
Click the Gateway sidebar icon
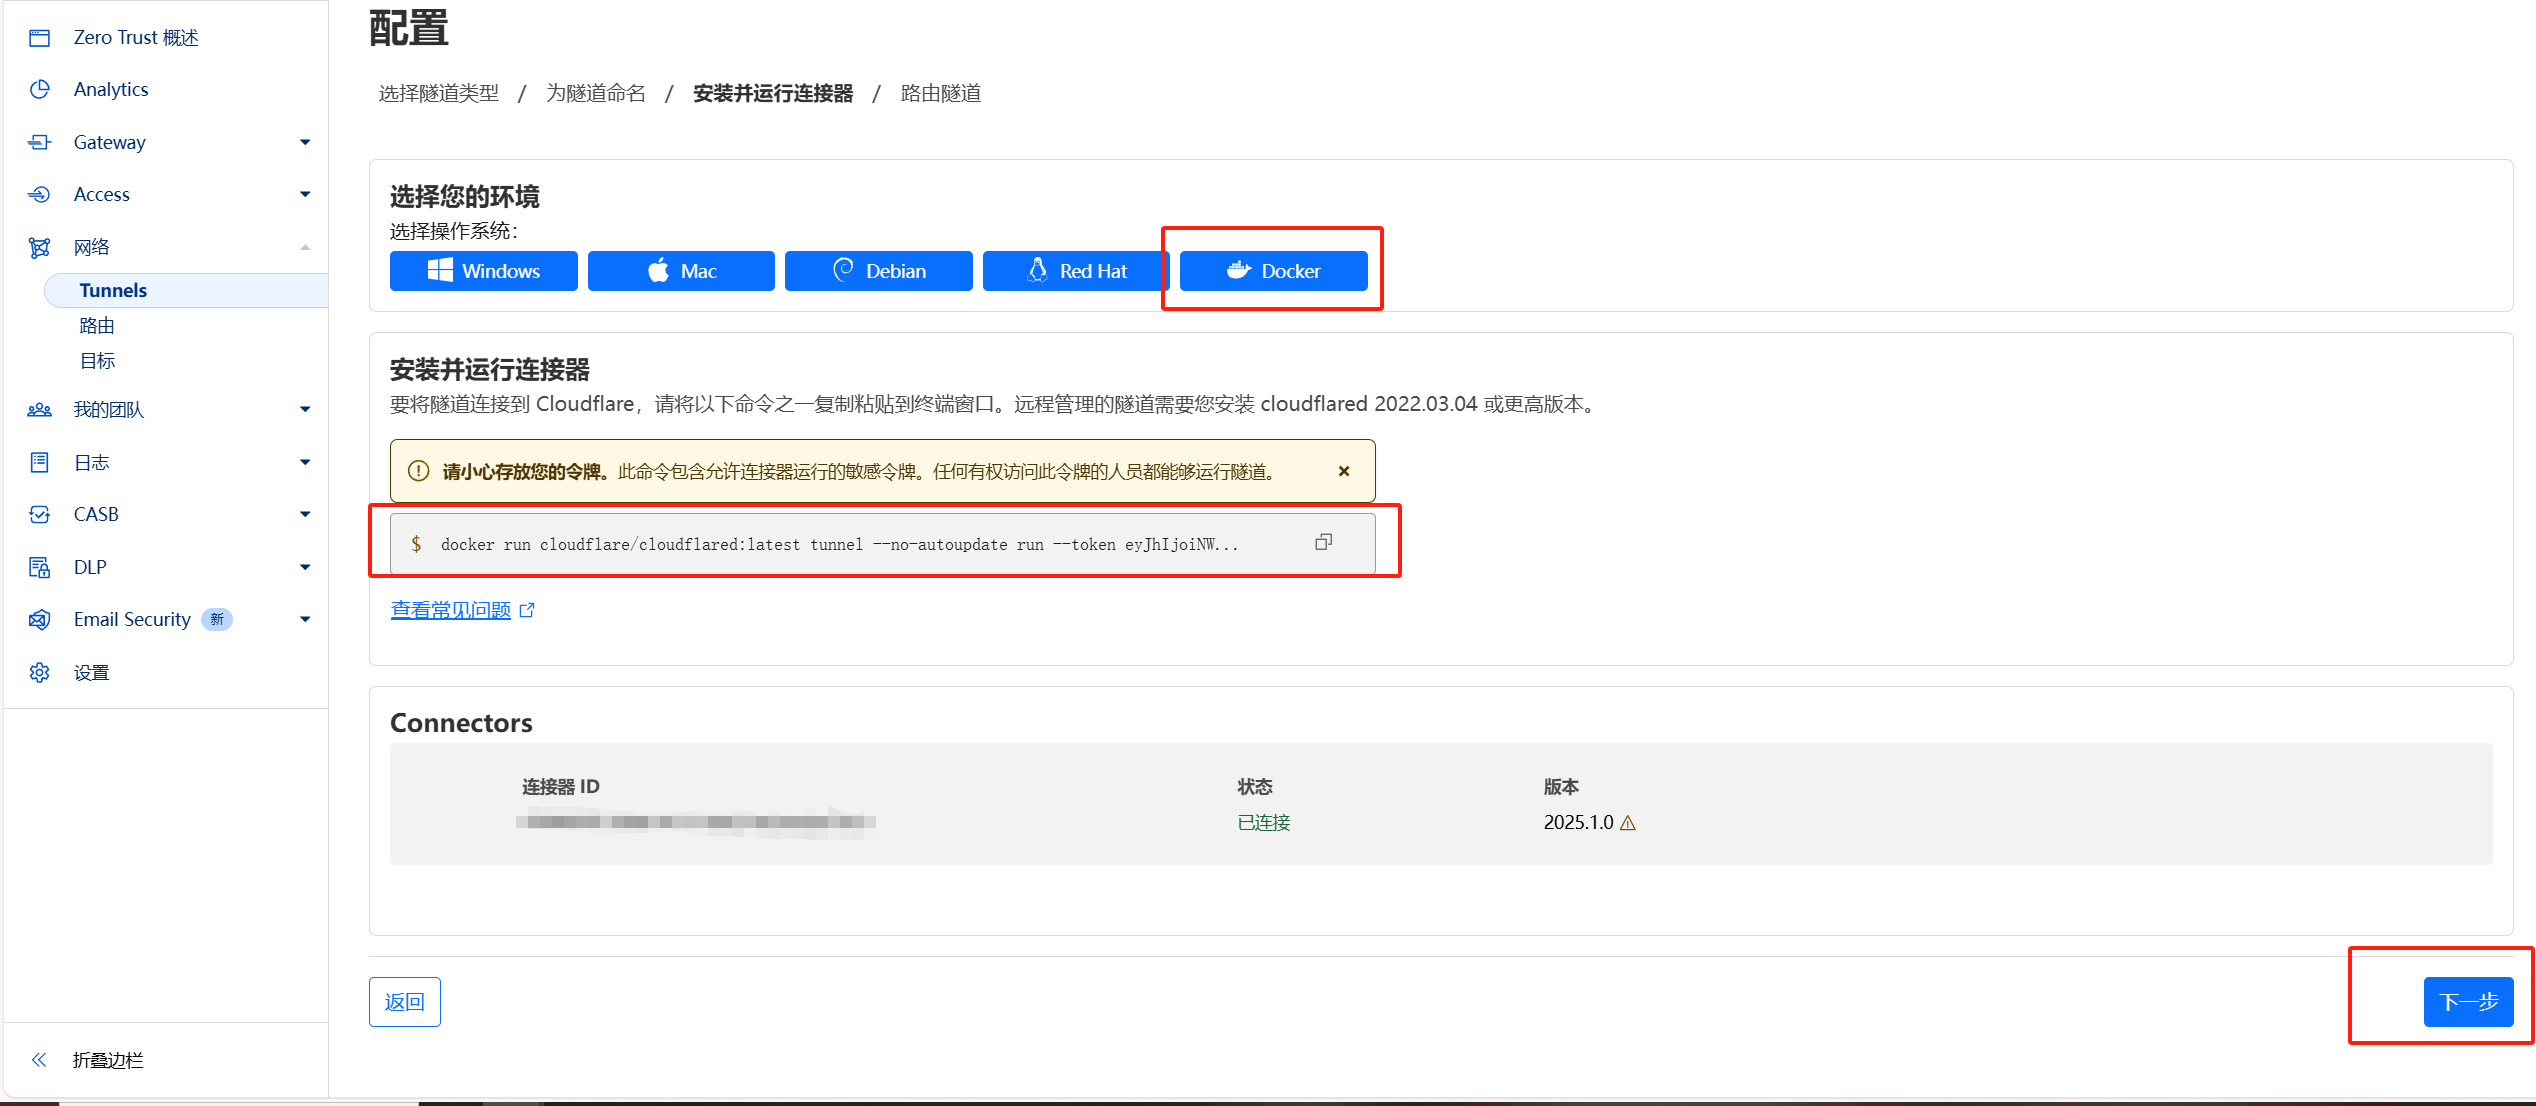coord(39,141)
